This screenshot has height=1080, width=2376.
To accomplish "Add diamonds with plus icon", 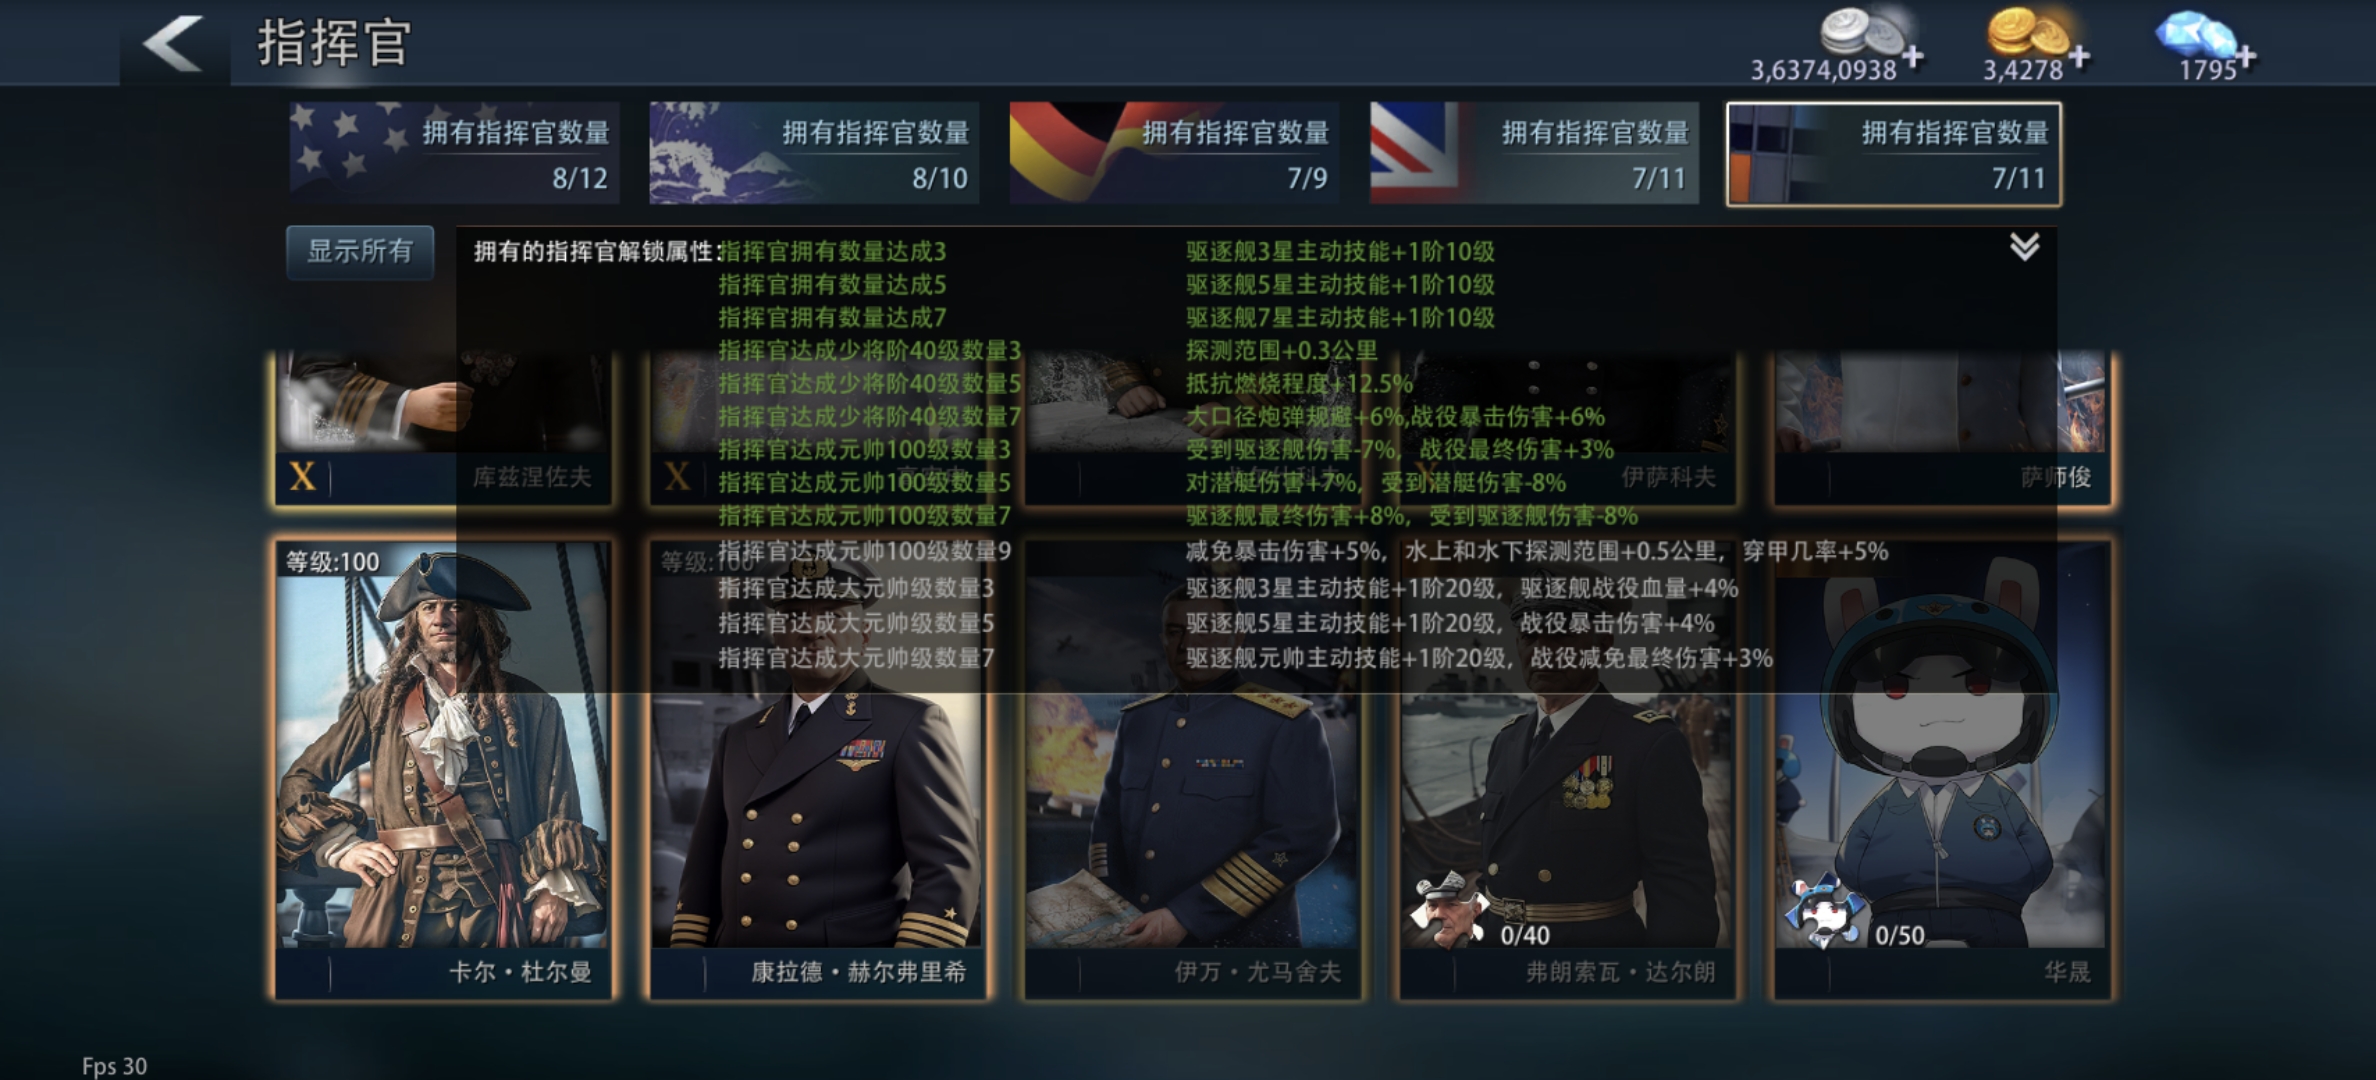I will tap(2246, 56).
